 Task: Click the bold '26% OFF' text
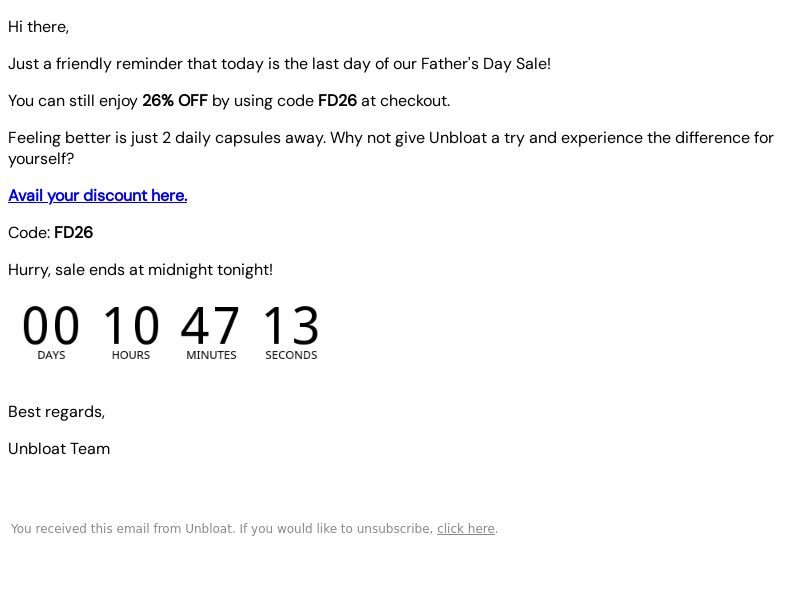175,101
